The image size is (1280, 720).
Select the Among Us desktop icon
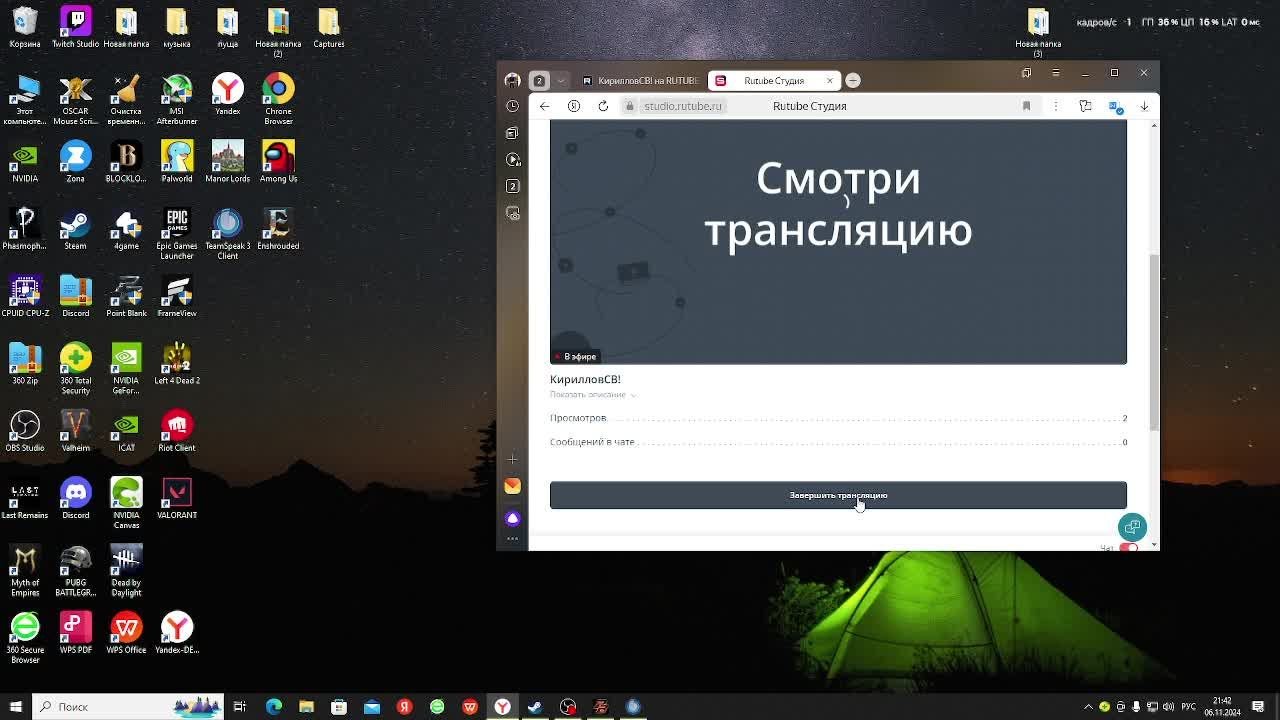pos(278,162)
